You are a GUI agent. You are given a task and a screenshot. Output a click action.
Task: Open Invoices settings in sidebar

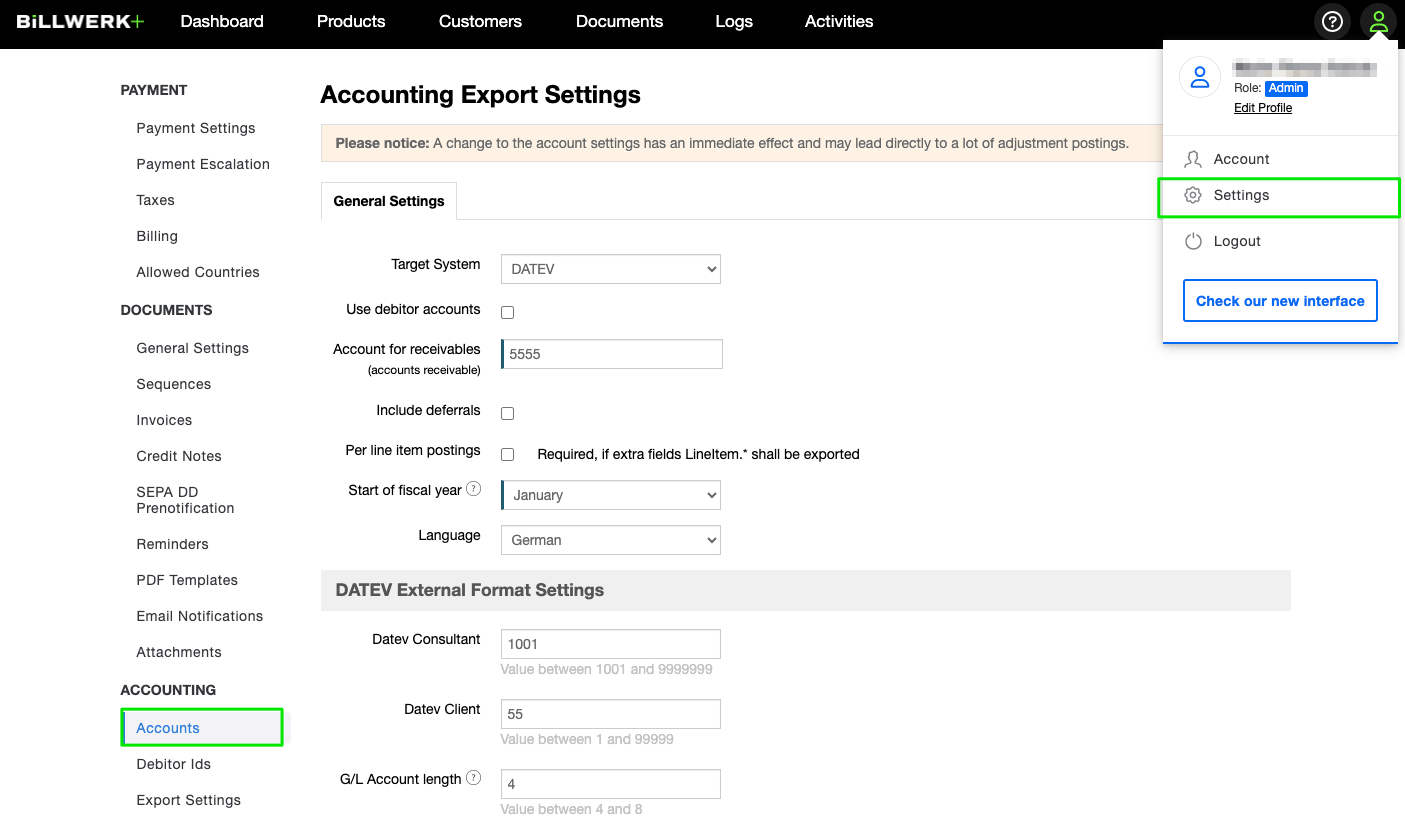click(x=164, y=420)
